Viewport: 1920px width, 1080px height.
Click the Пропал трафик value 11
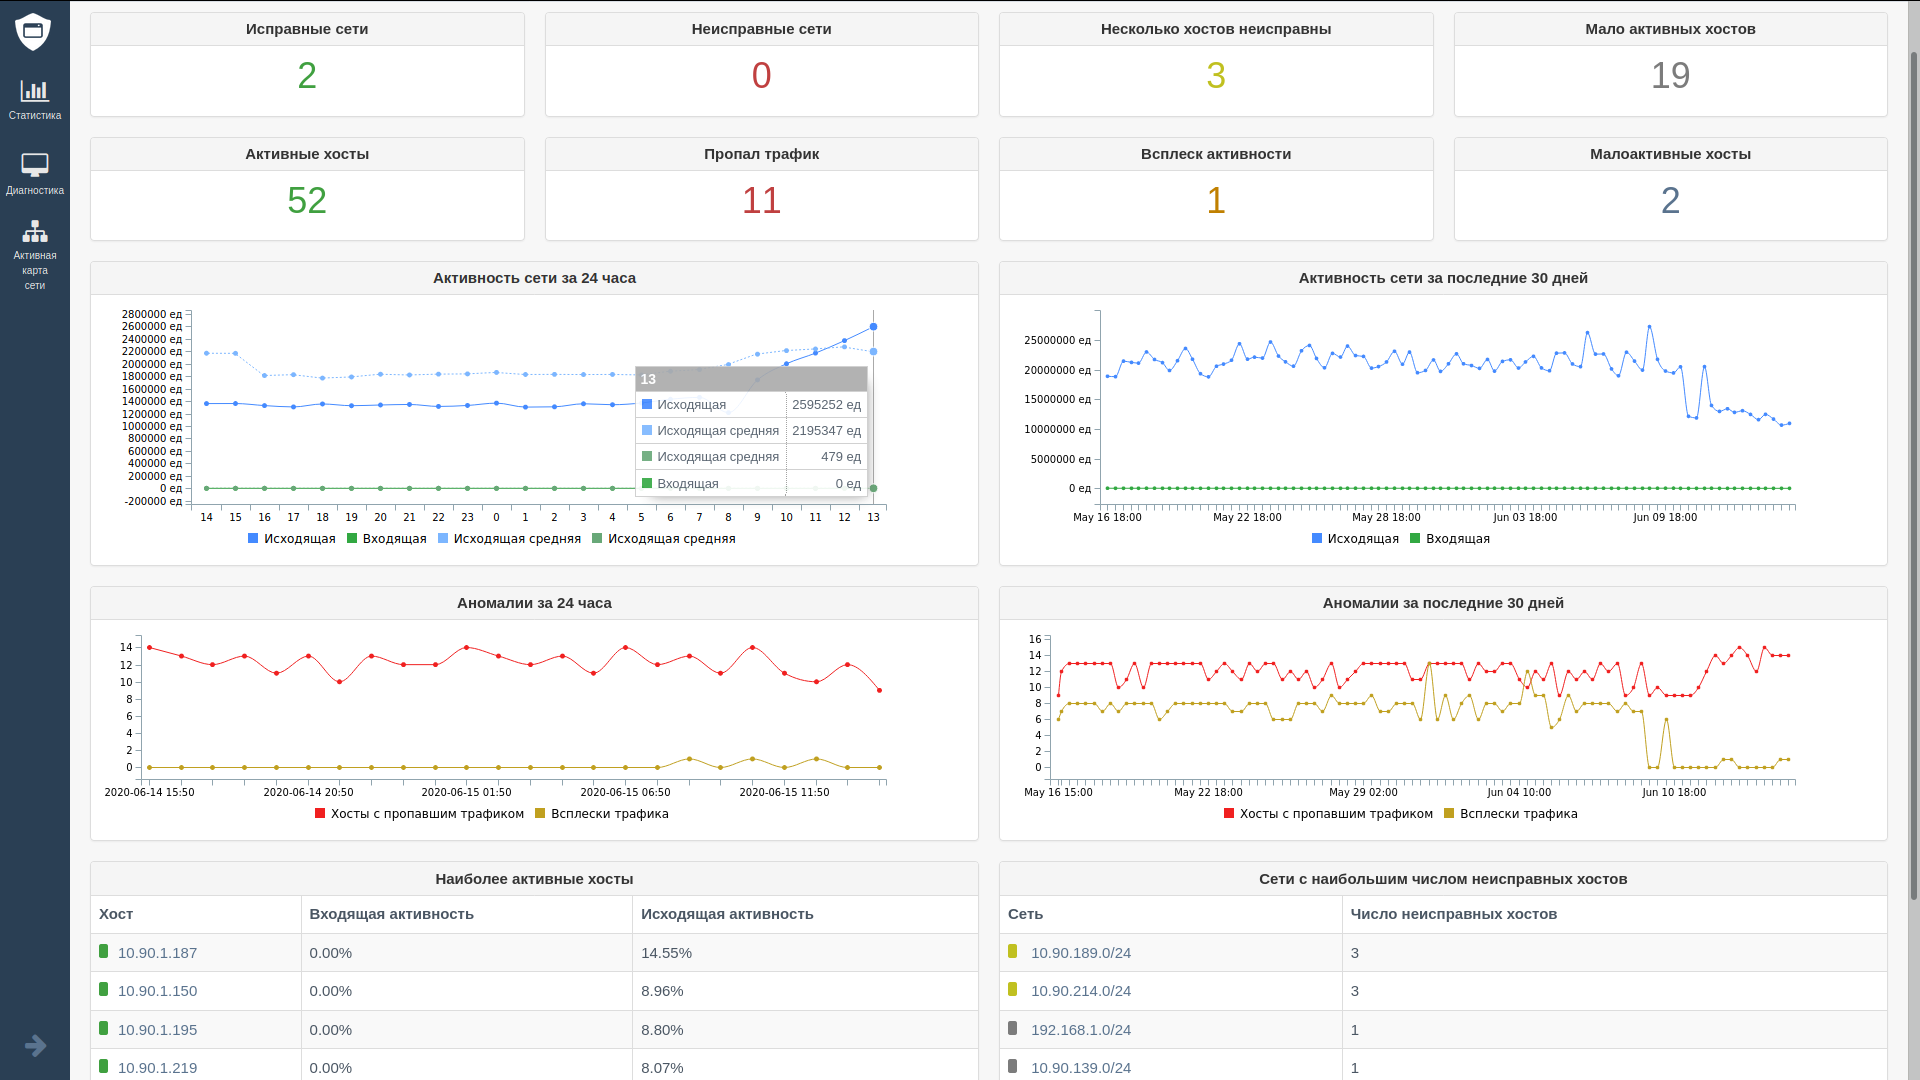click(761, 201)
